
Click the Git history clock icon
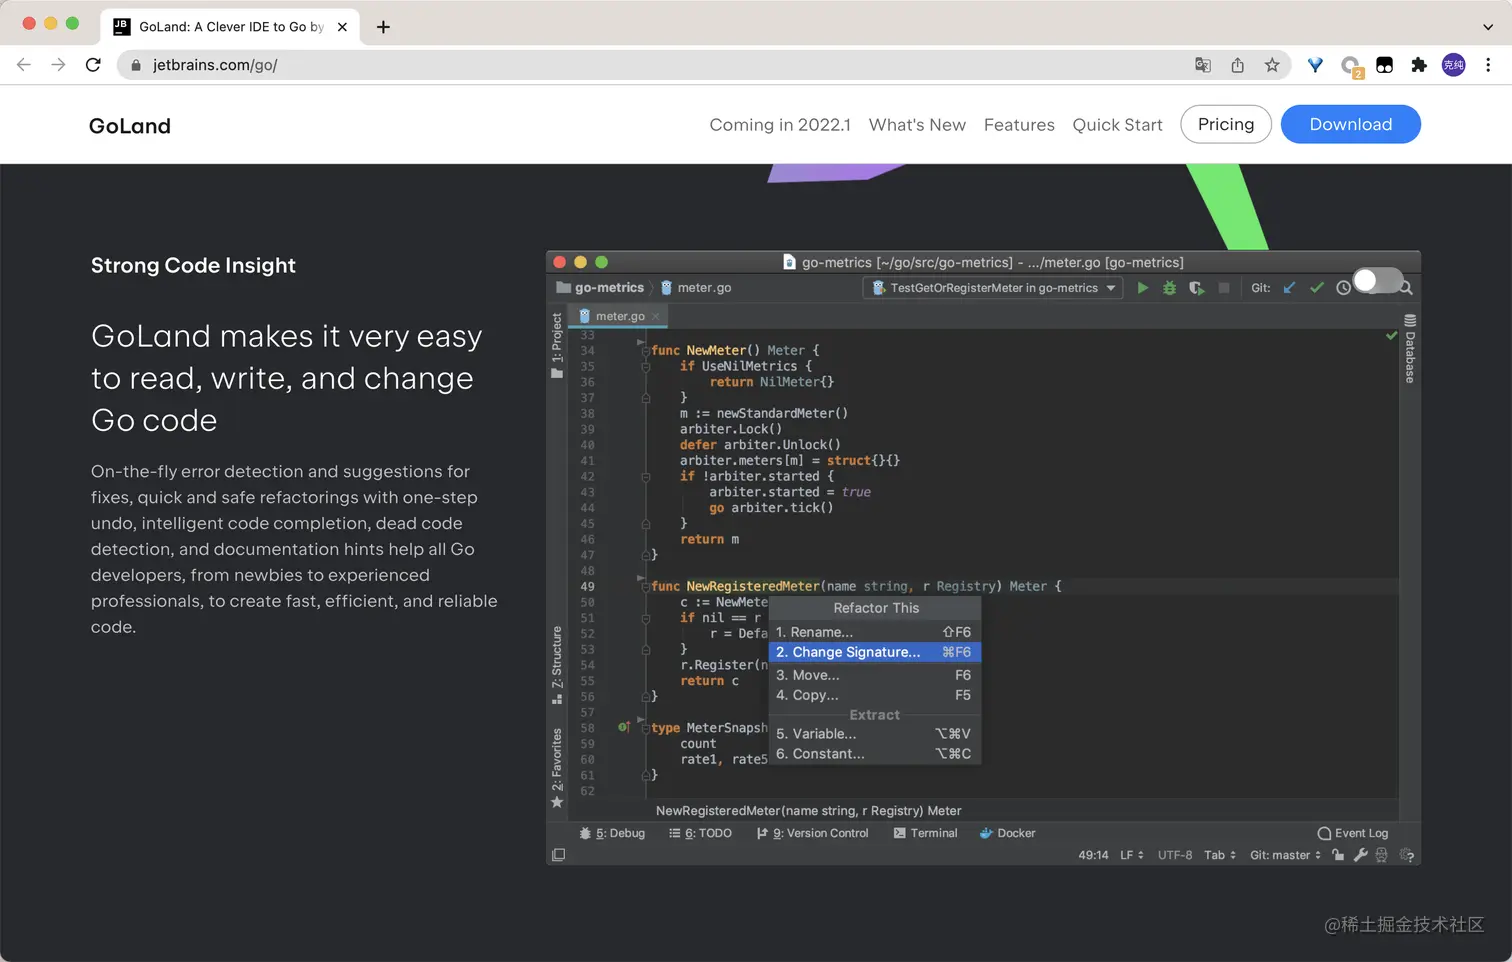coord(1343,288)
